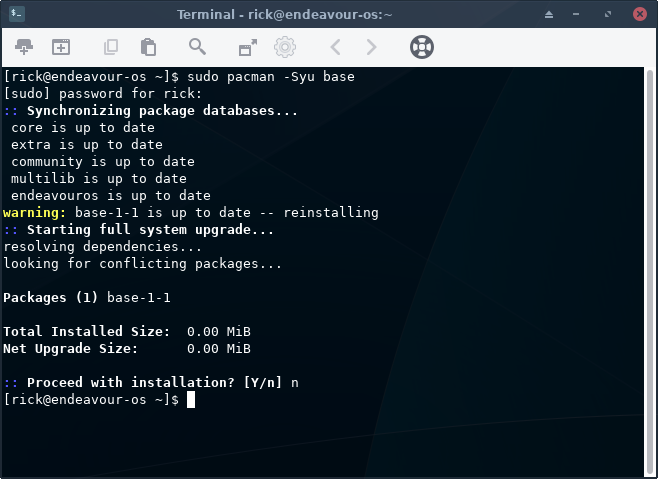This screenshot has height=479, width=658.
Task: Click the window title 'Terminal - rick@endeavour-os:~'
Action: pos(285,14)
